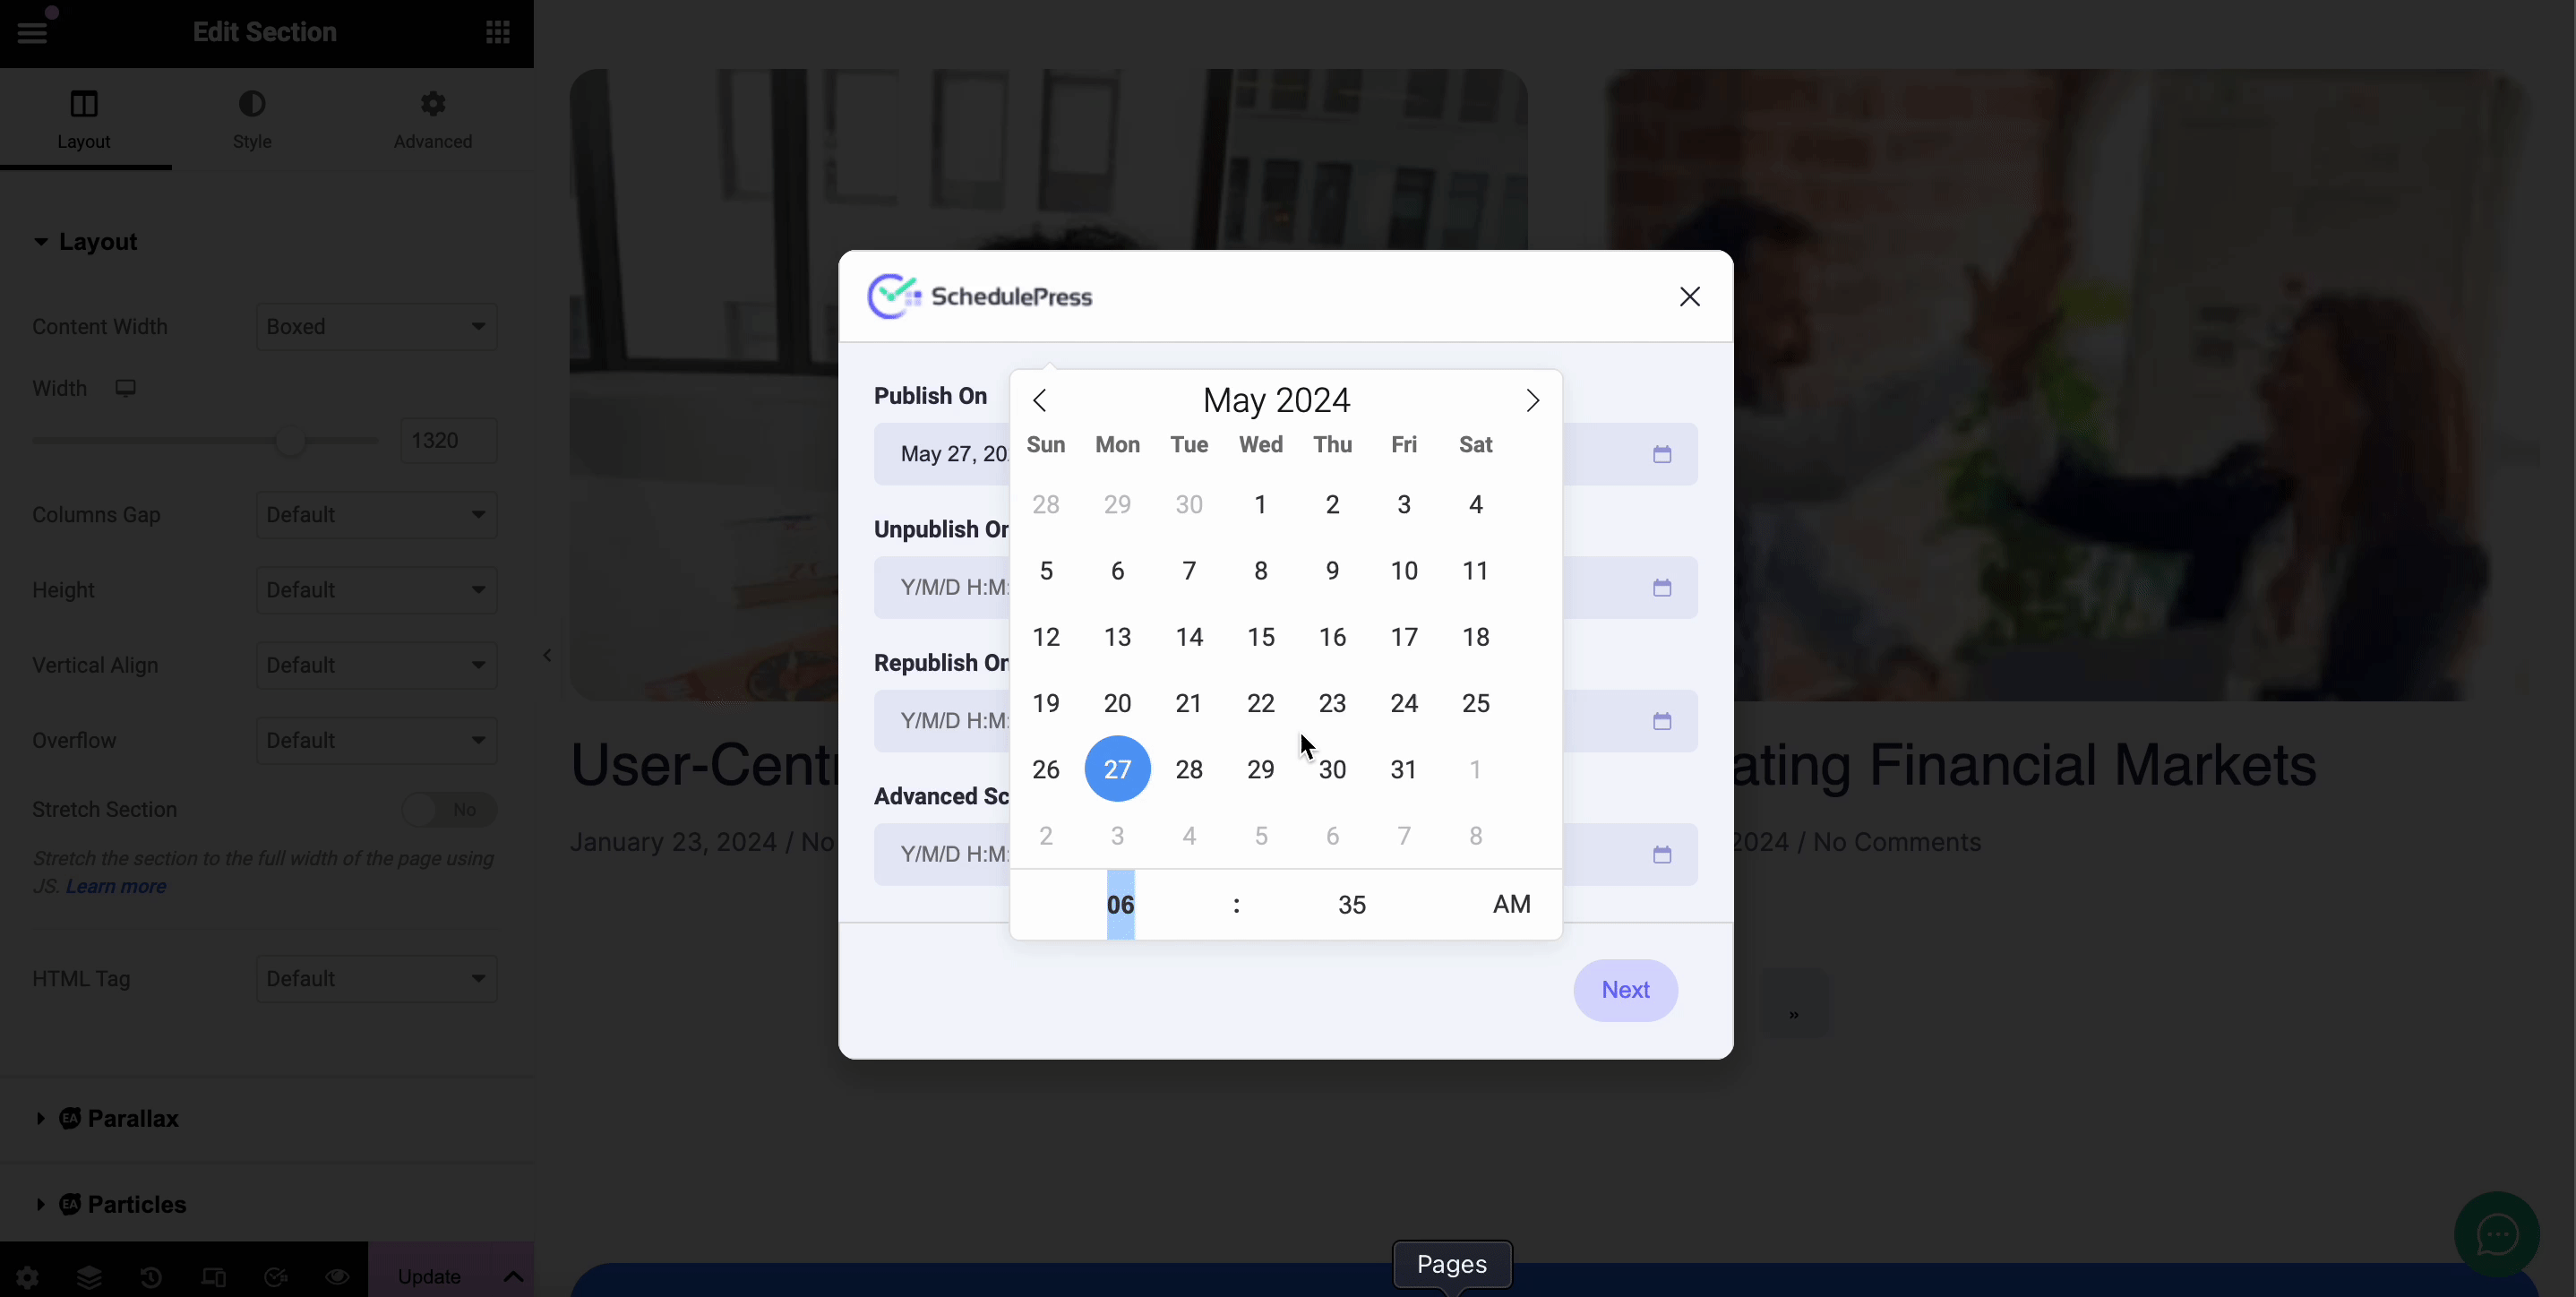
Task: Close the SchedulePress modal dialog
Action: [1690, 296]
